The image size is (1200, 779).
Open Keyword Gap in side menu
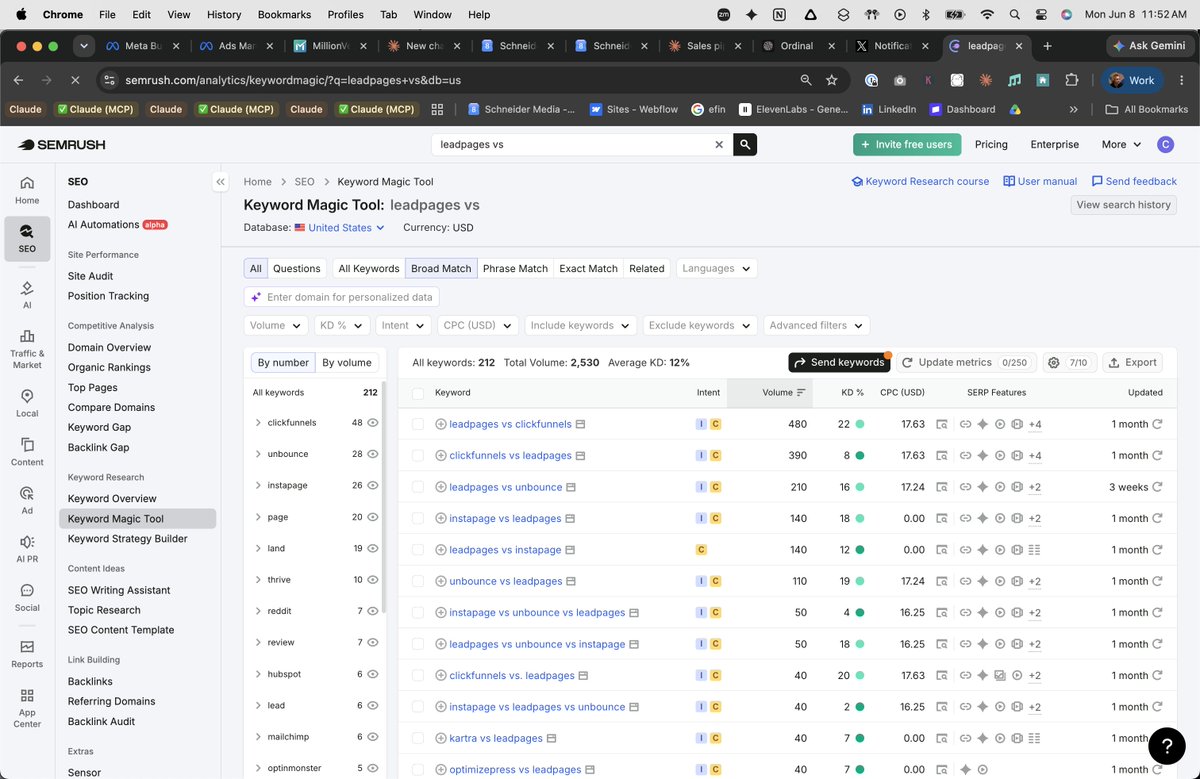[x=99, y=427]
